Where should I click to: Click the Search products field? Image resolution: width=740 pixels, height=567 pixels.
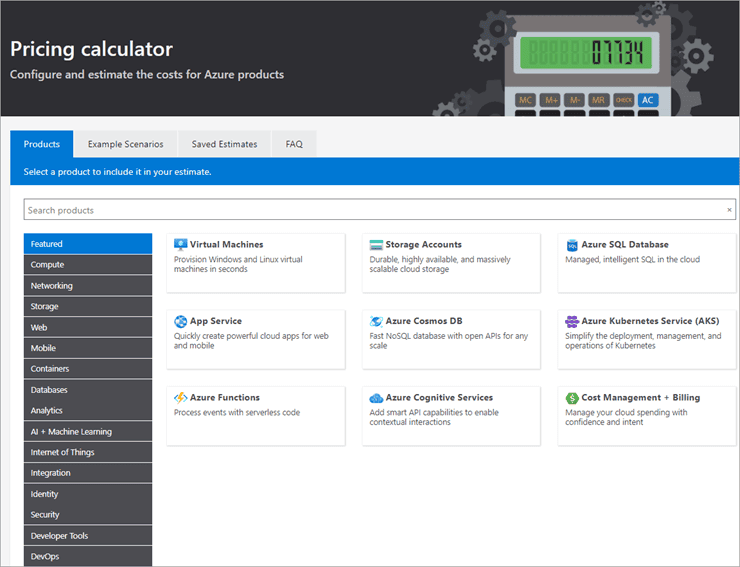pyautogui.click(x=379, y=210)
